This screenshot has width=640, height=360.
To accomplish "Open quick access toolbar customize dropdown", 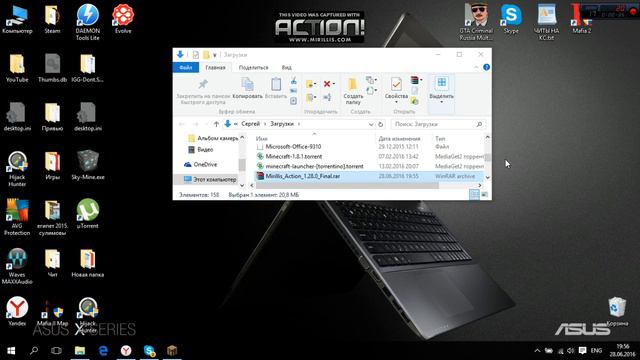I will (215, 55).
